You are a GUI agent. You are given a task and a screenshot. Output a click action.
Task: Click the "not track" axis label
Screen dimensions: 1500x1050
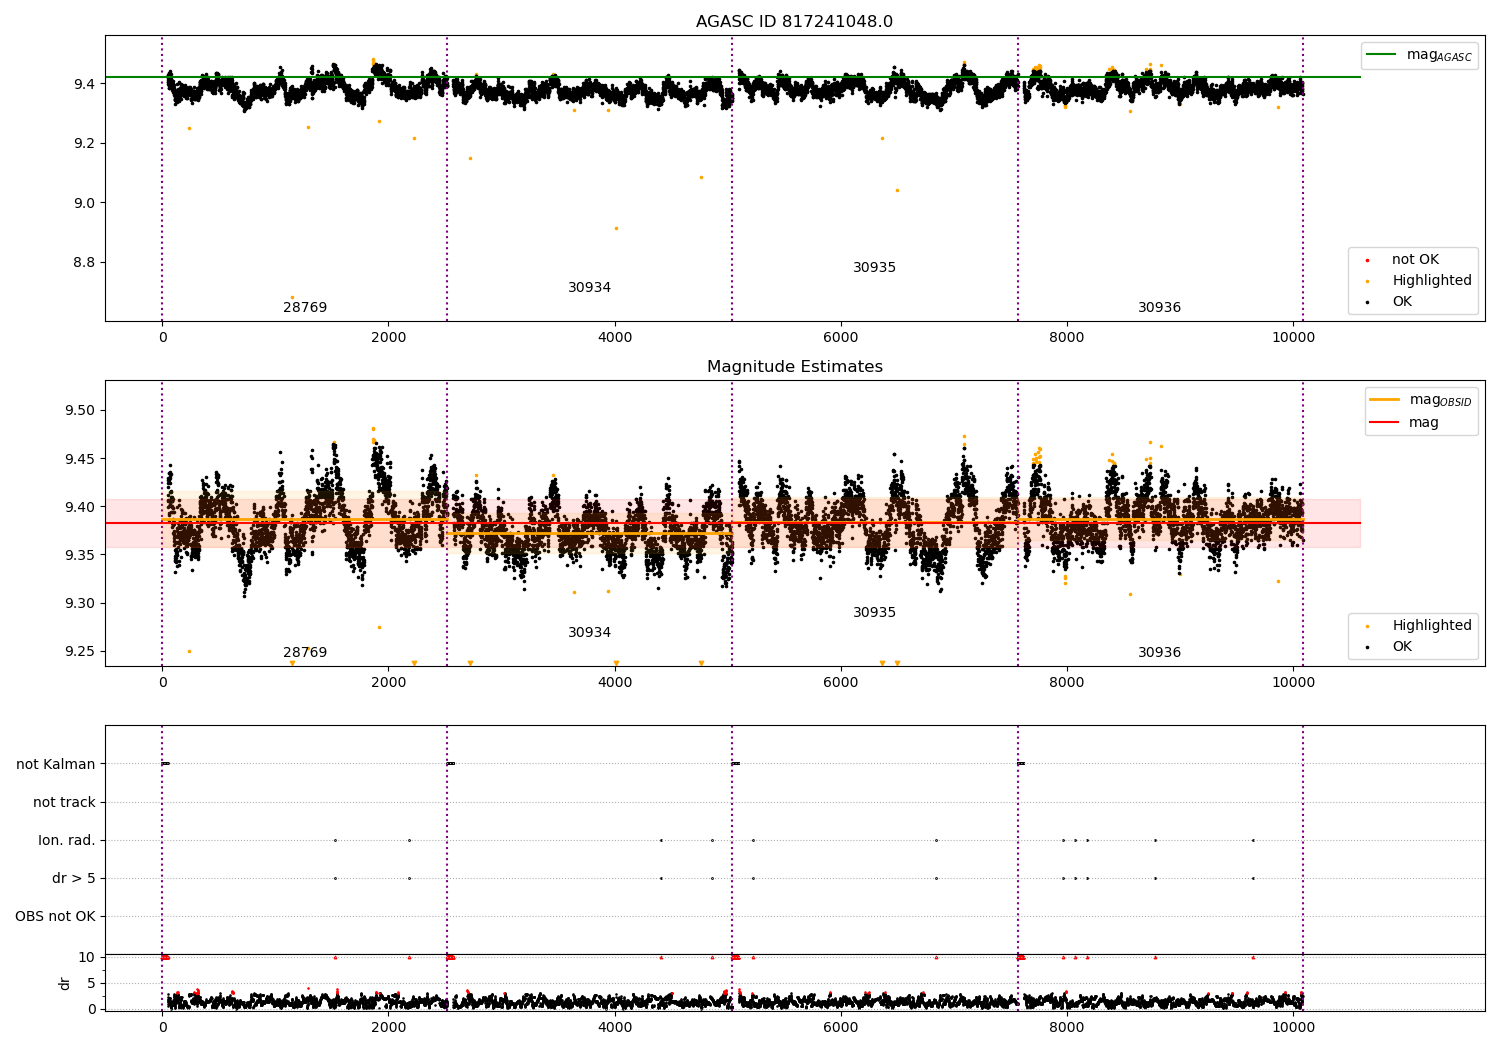[64, 802]
